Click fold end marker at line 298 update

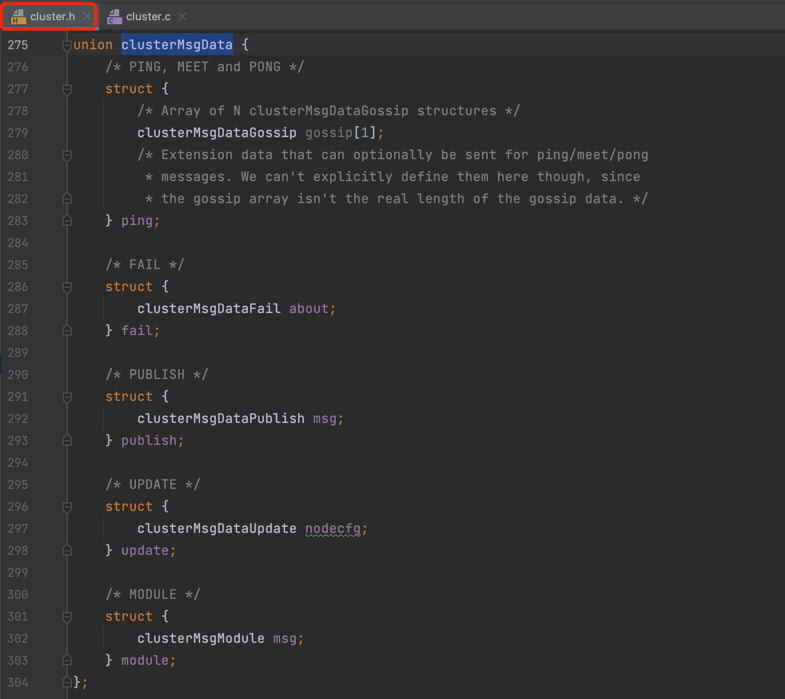(67, 551)
